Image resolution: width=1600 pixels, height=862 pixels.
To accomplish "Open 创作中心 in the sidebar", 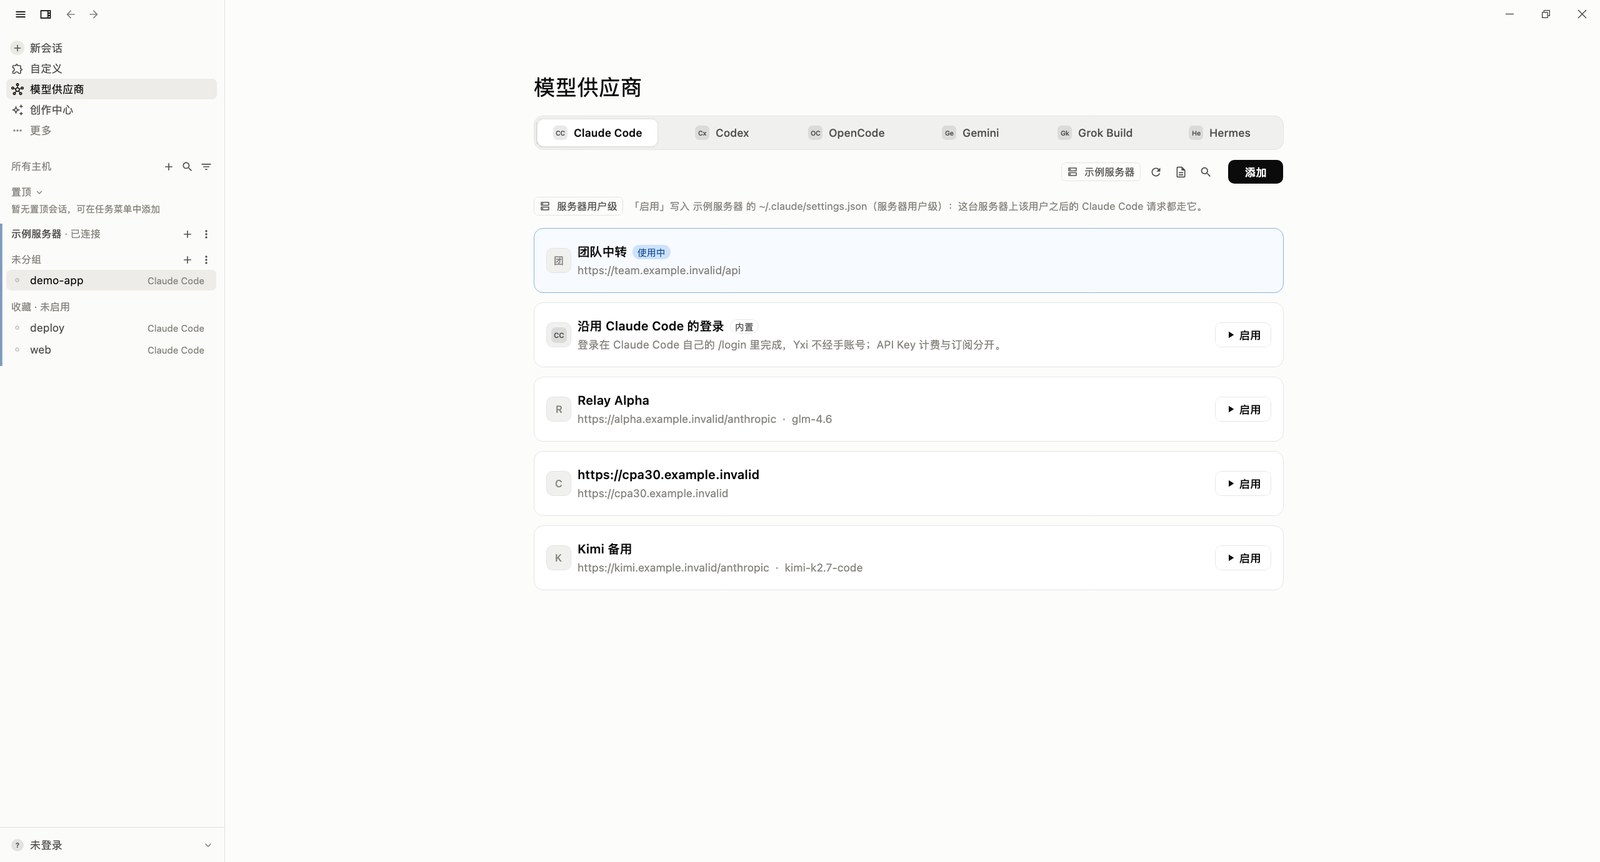I will pyautogui.click(x=111, y=110).
